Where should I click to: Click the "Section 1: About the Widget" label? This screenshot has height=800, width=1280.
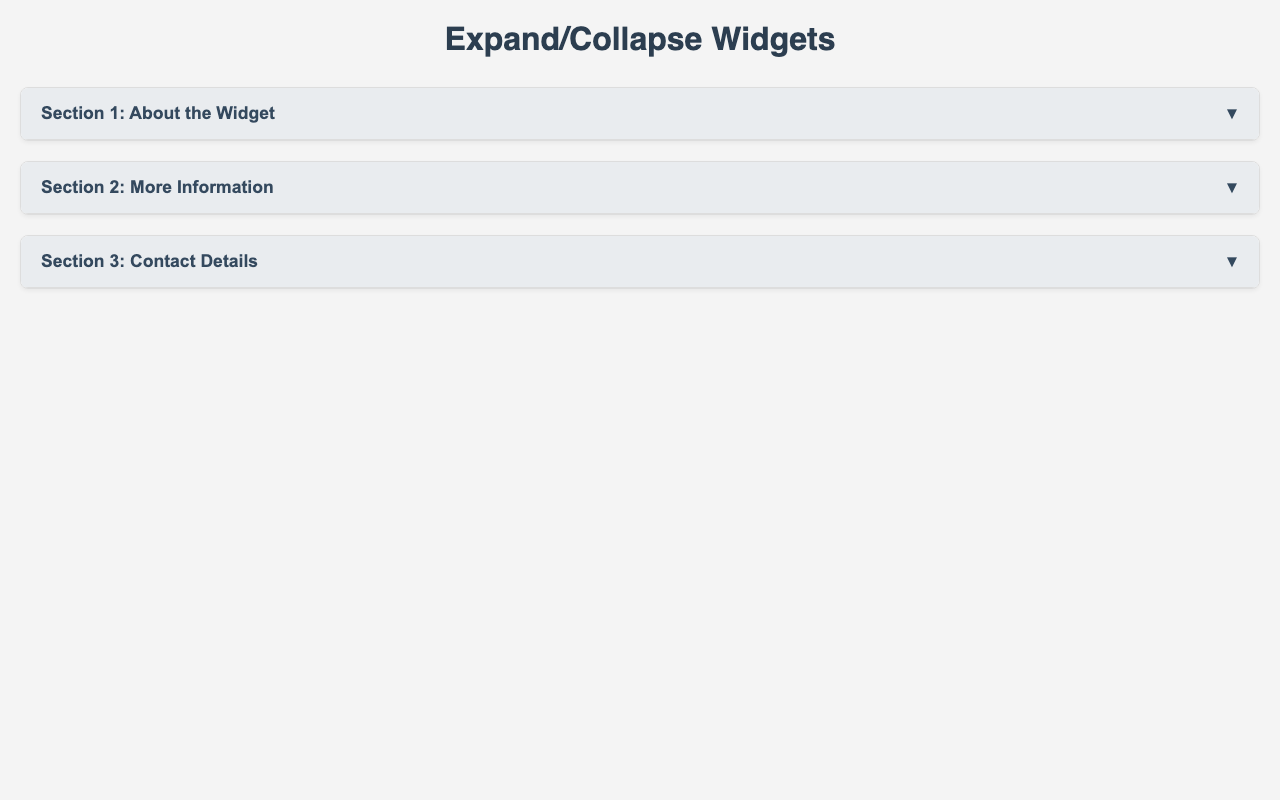[x=158, y=114]
